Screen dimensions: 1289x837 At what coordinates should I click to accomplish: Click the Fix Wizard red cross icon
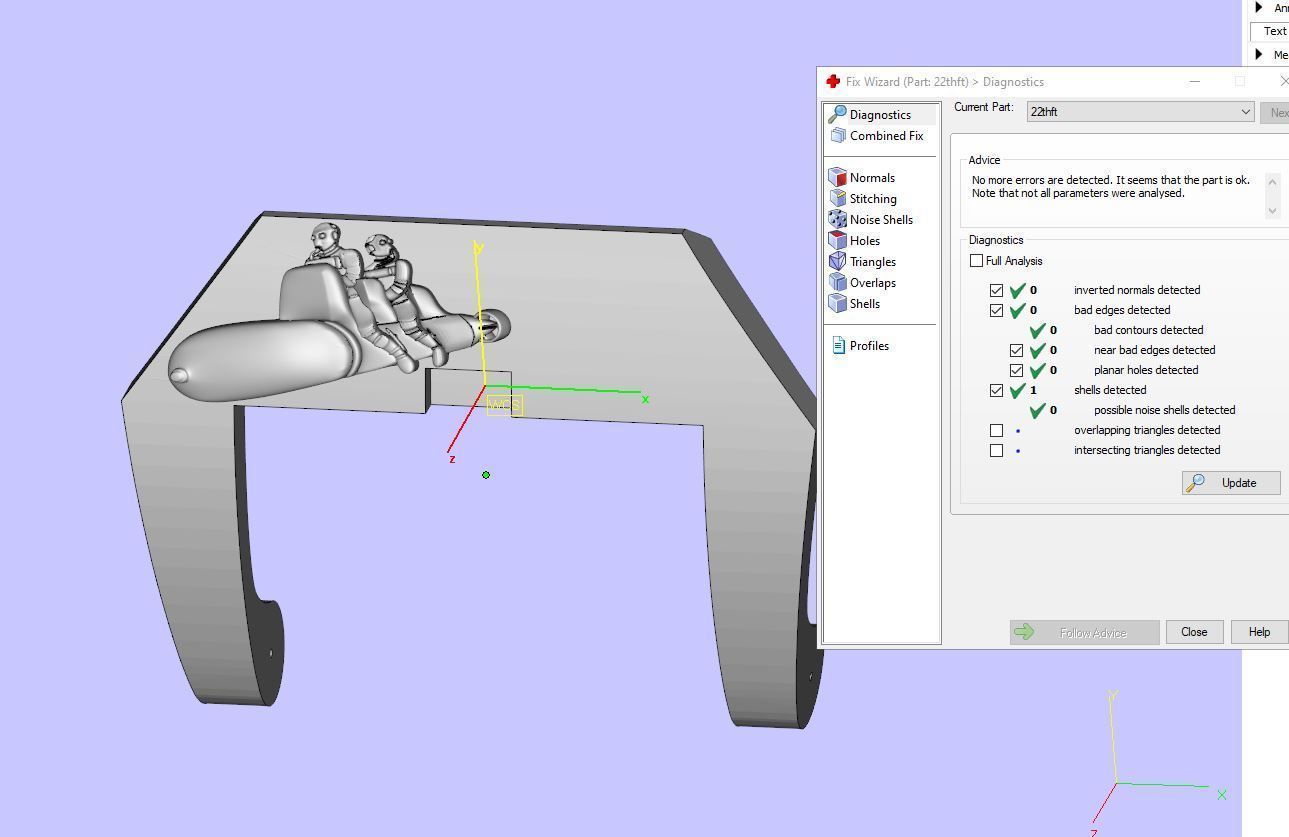click(x=832, y=82)
